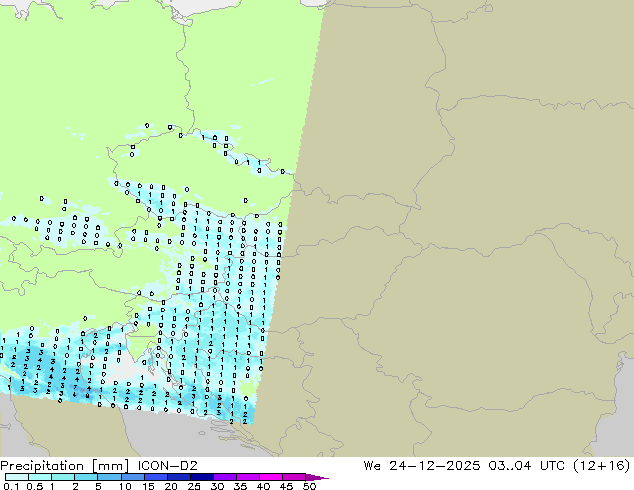Click the over-50 arrow at legend end
The width and height of the screenshot is (634, 490).
[x=317, y=477]
